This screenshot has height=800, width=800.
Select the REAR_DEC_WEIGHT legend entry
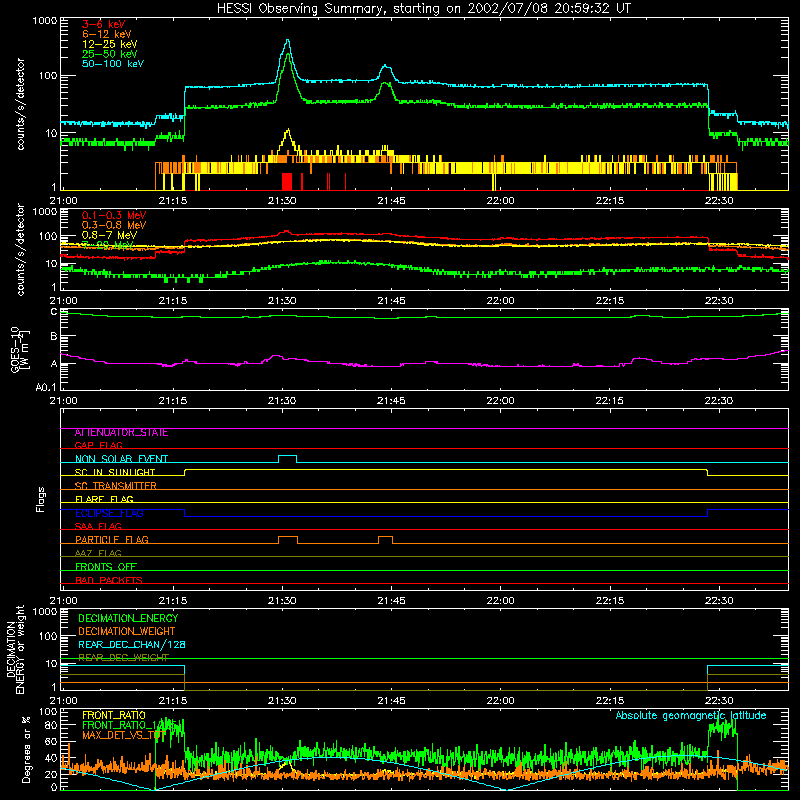[x=123, y=657]
